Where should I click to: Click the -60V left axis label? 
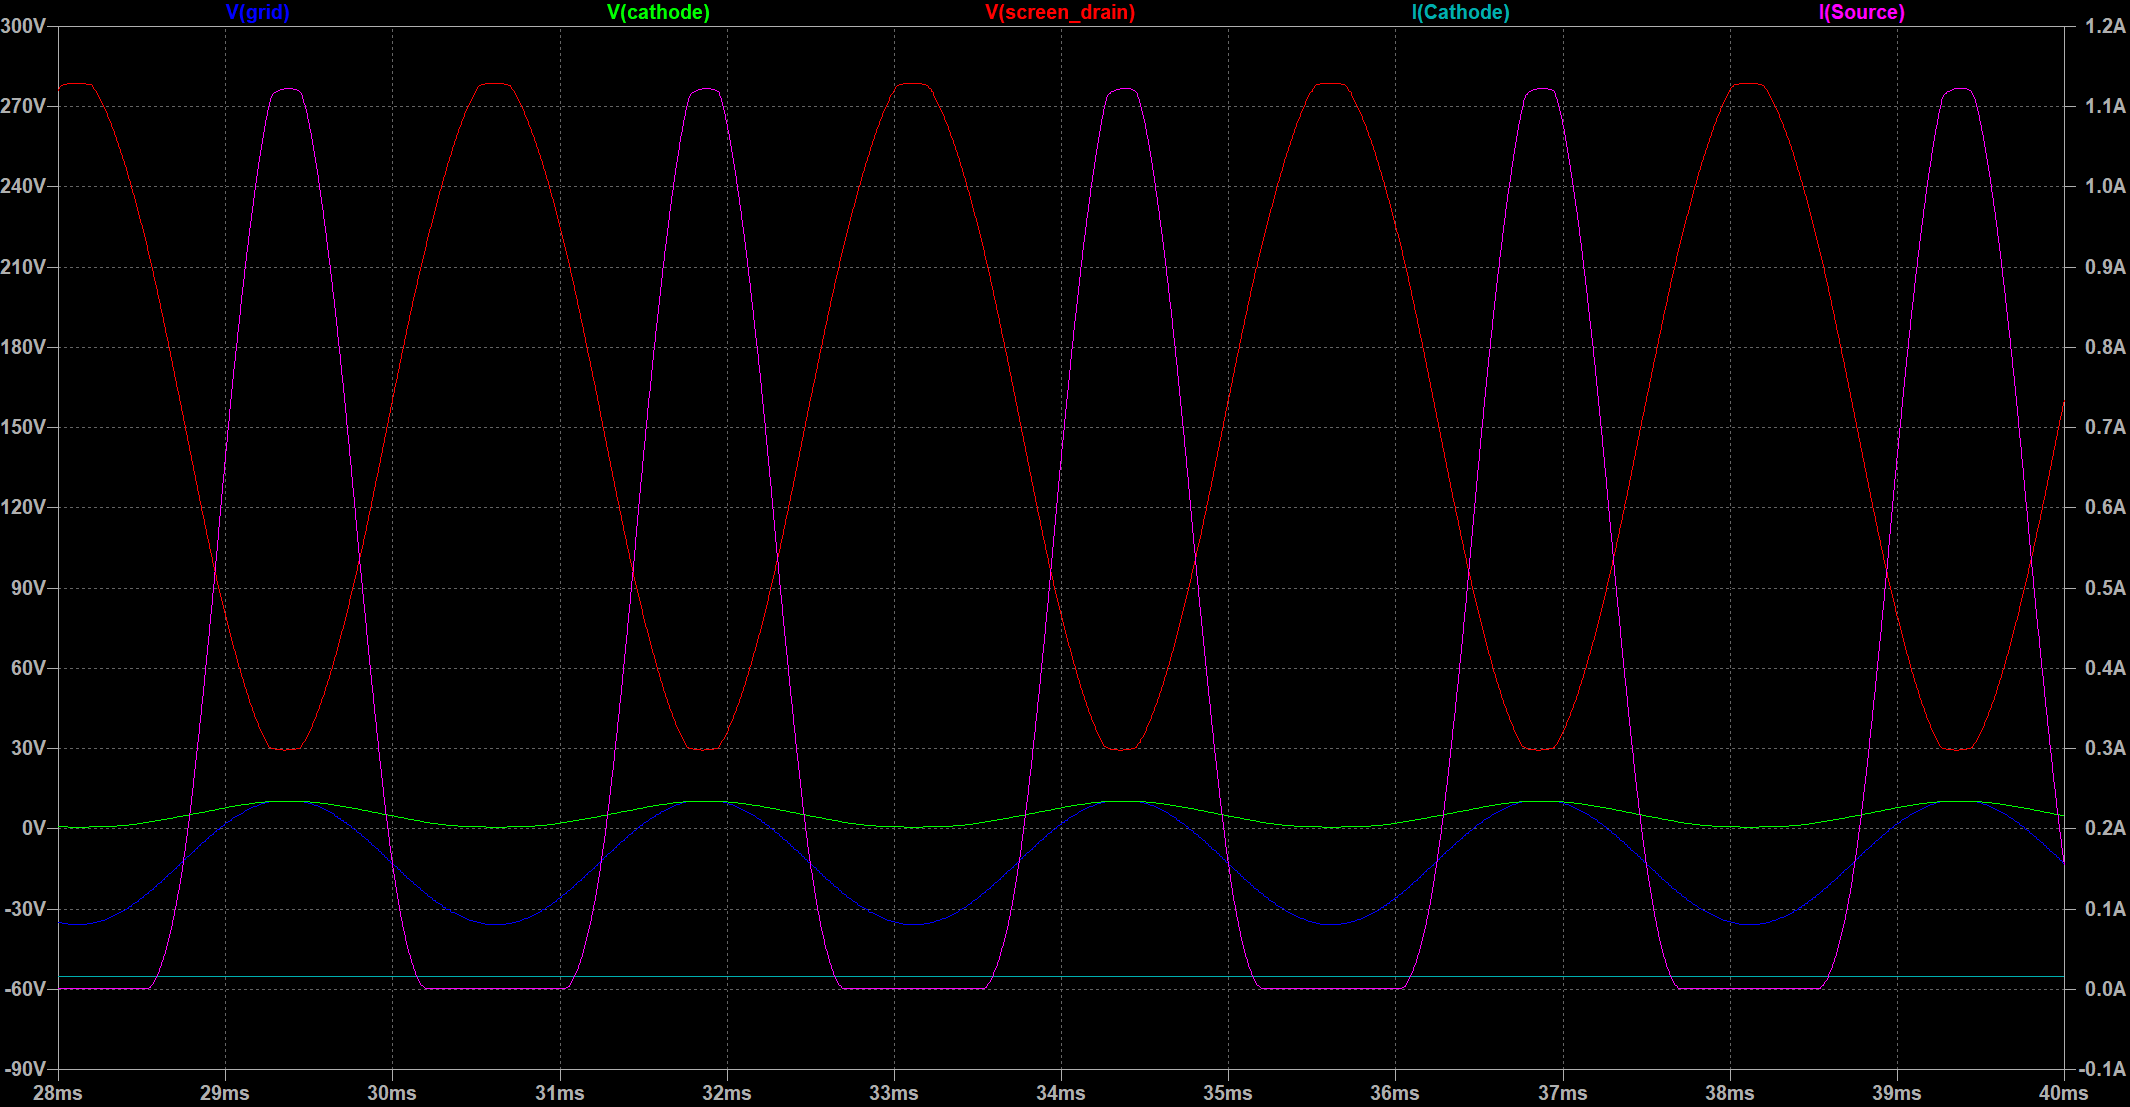(x=25, y=989)
